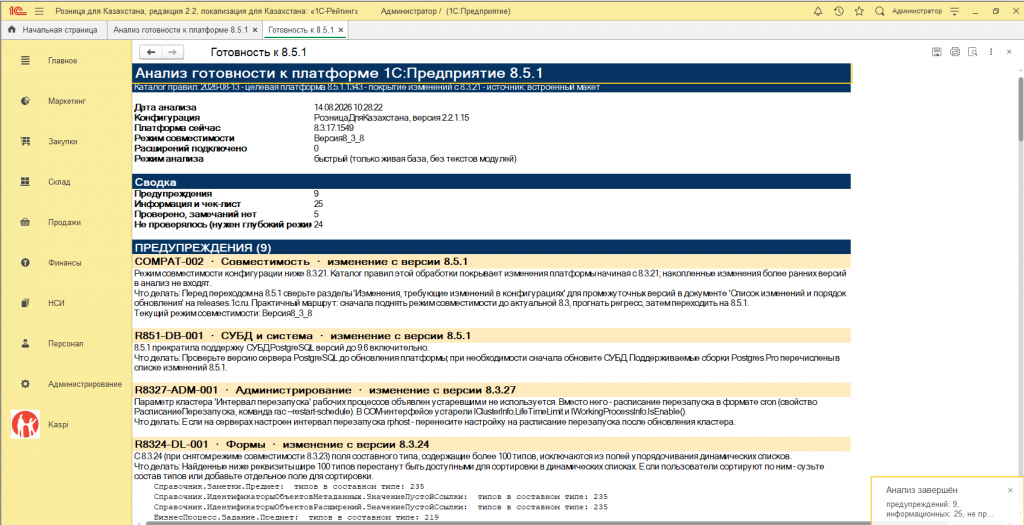Open favorites star icon
Image resolution: width=1024 pixels, height=525 pixels.
tap(859, 11)
